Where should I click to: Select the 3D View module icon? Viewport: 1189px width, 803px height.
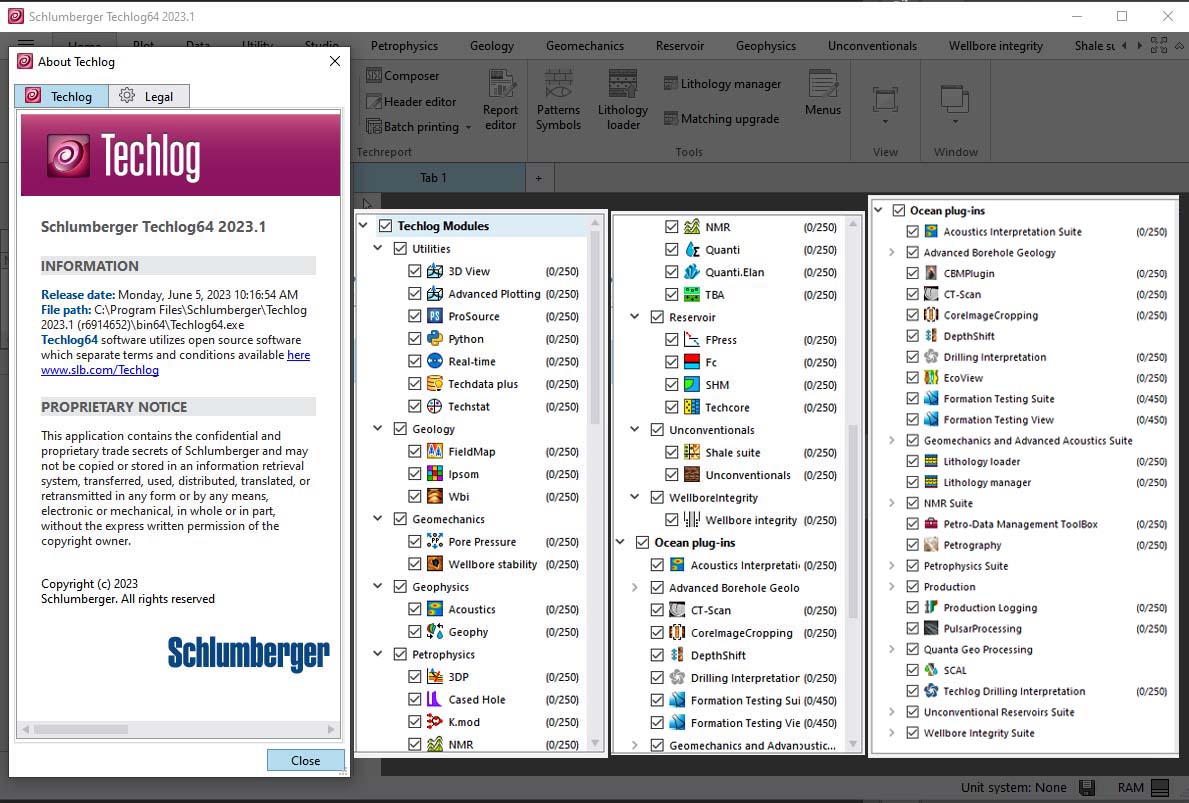click(435, 271)
